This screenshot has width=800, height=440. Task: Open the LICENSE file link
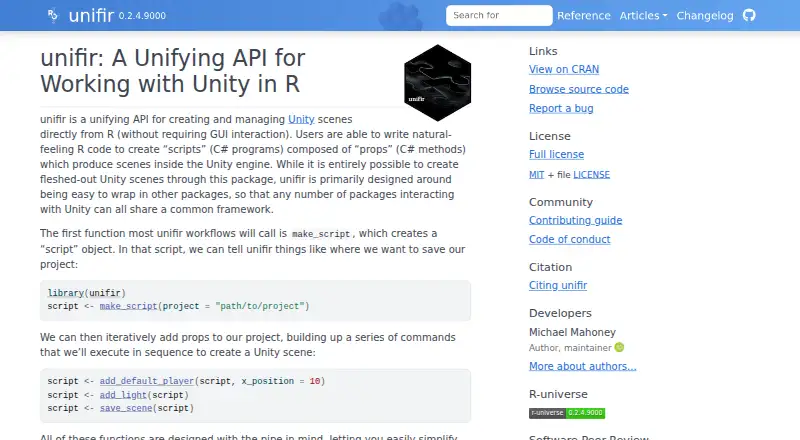(591, 175)
